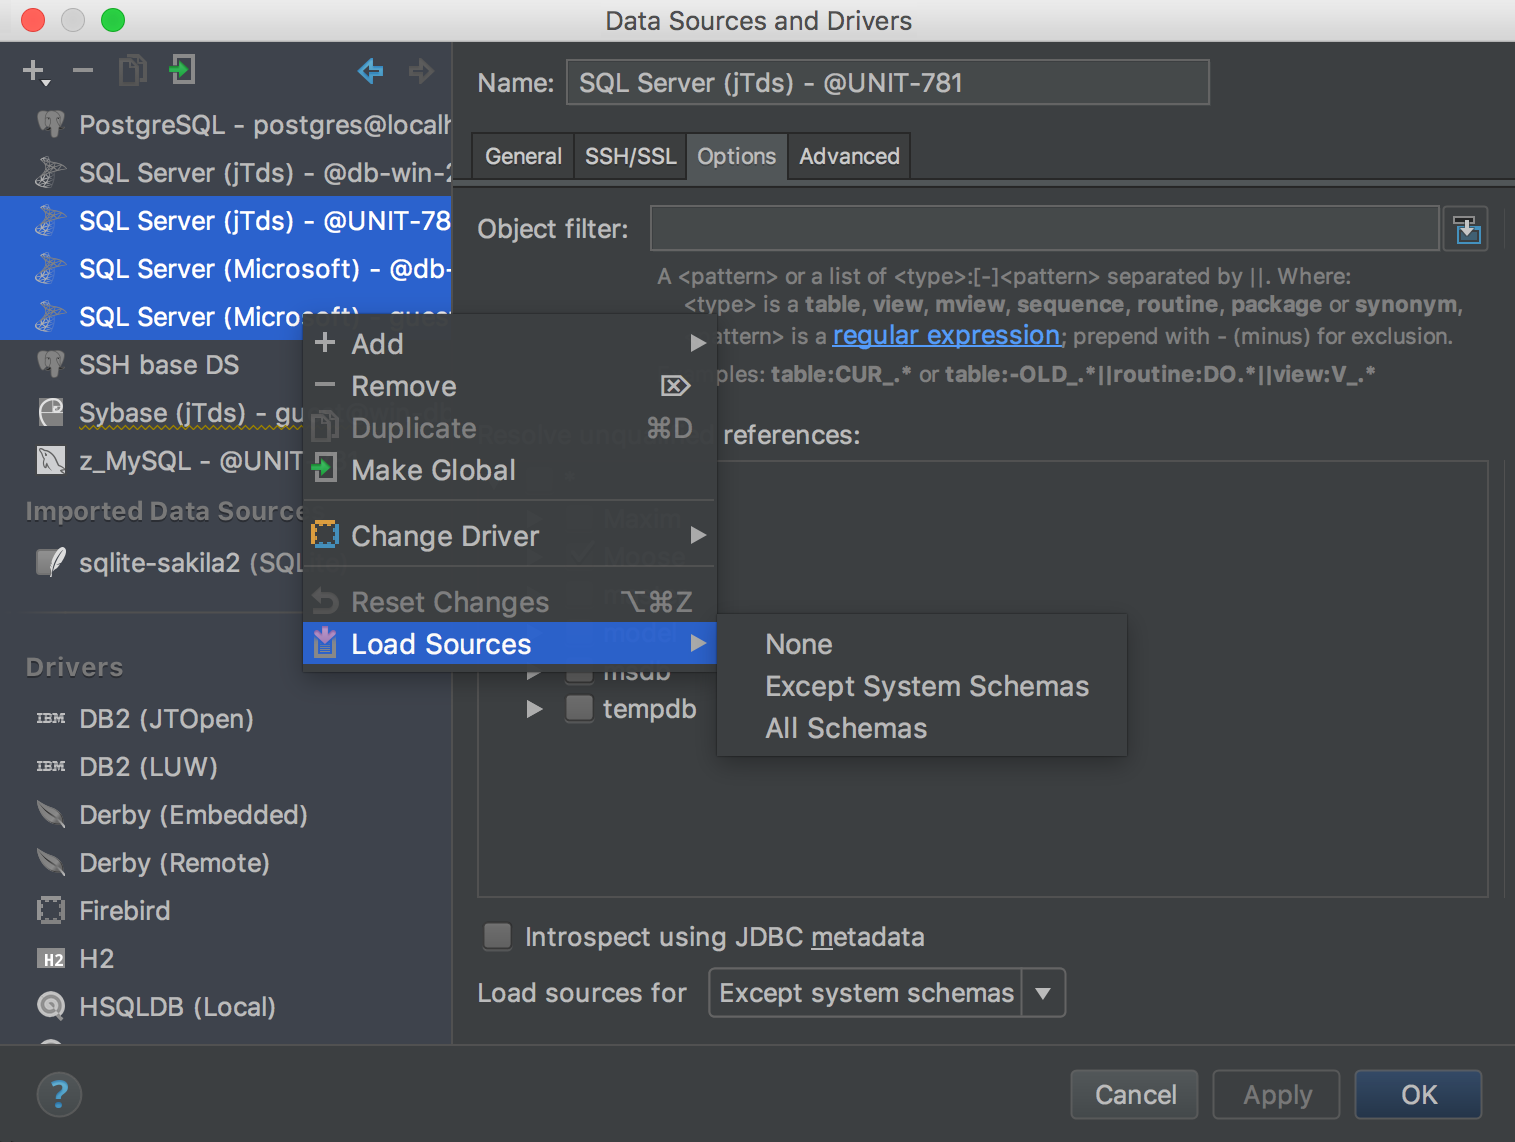Open help with the question mark icon
Screen dimensions: 1515x1142
click(x=59, y=1094)
